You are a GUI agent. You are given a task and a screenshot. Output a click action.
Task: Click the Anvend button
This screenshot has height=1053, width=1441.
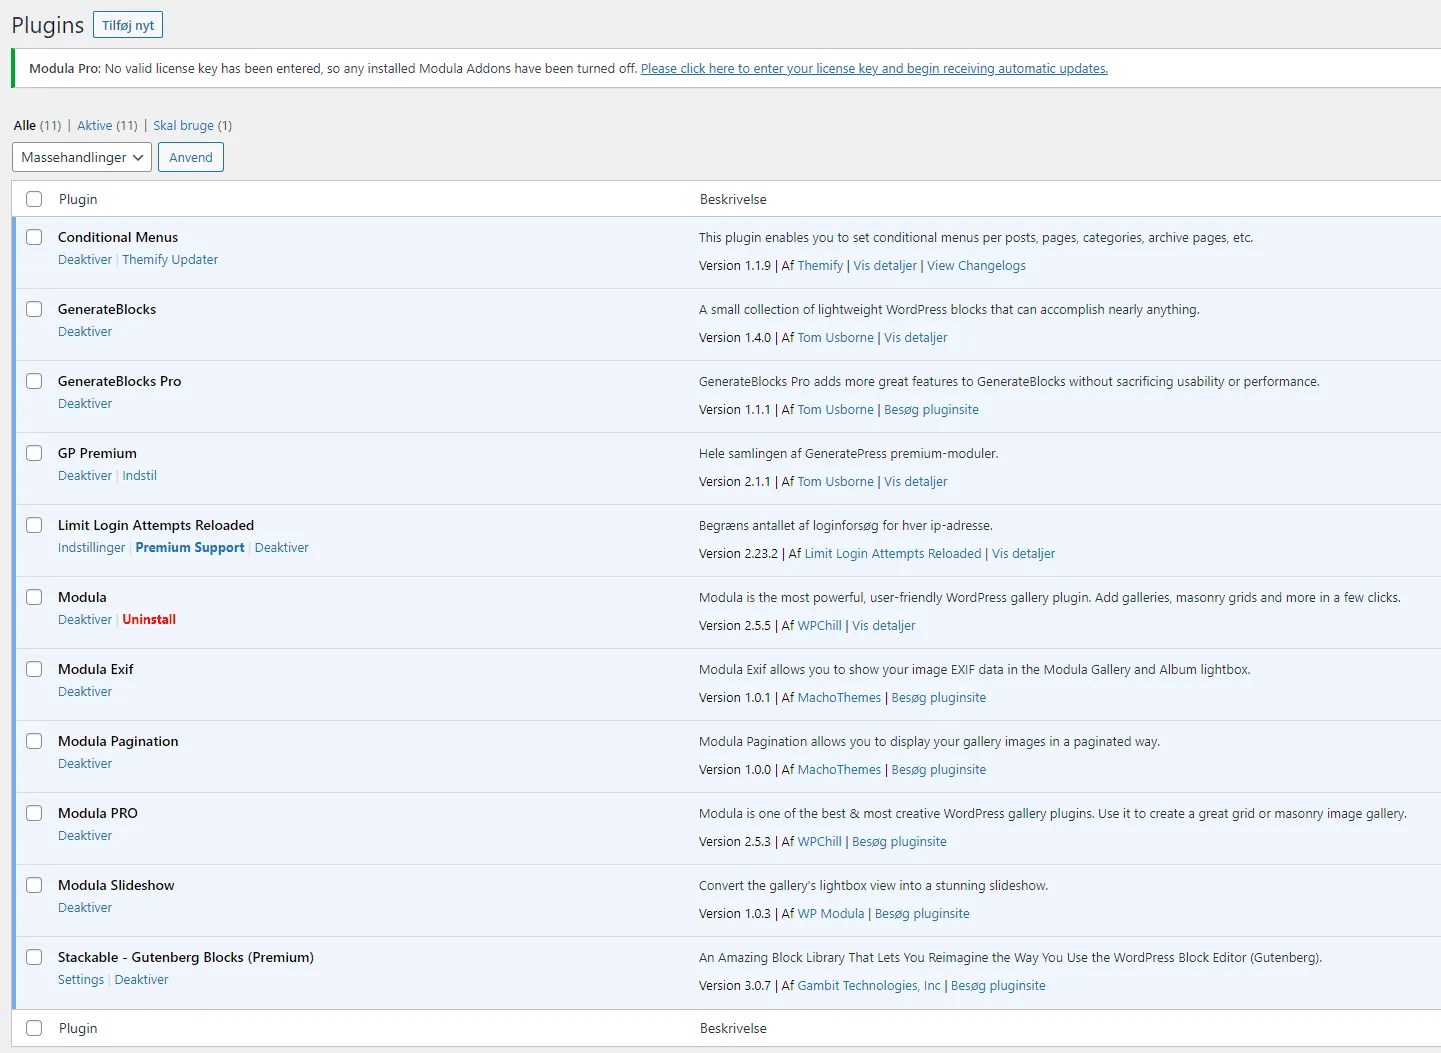(x=191, y=157)
